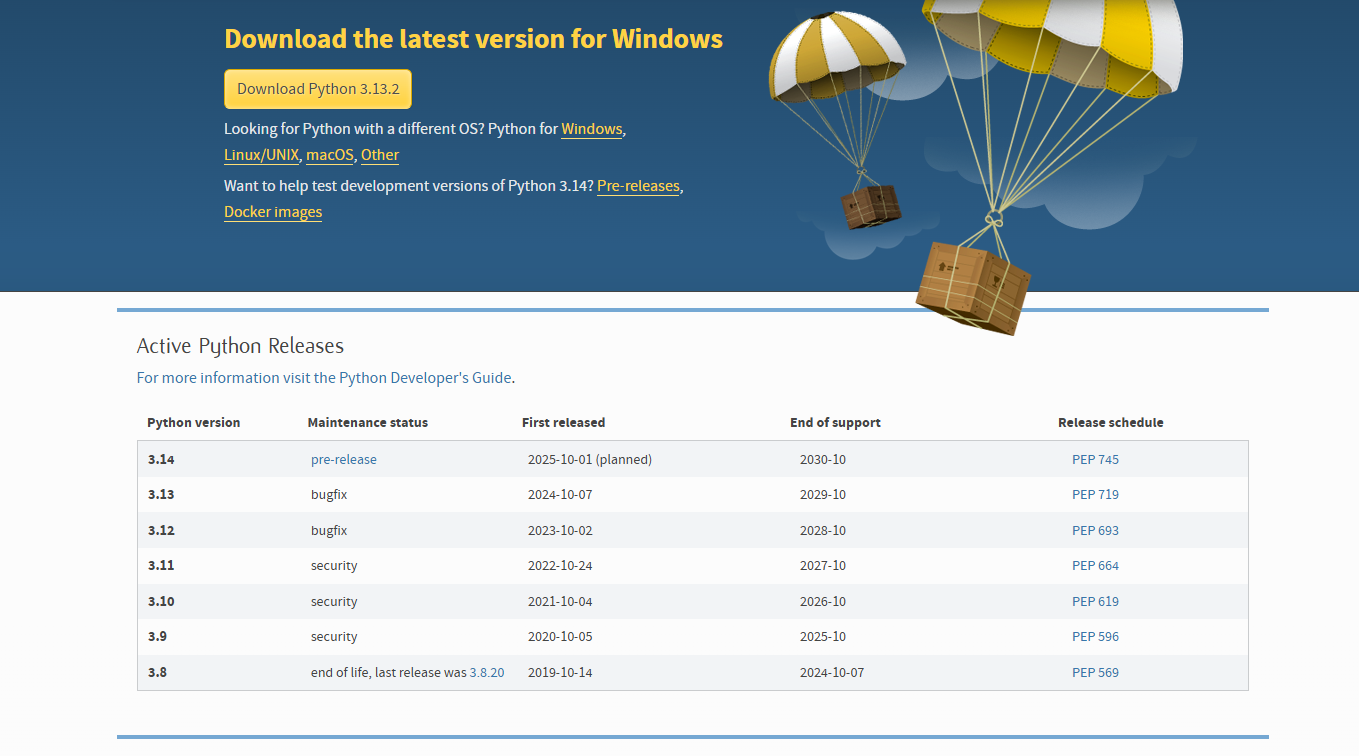1359x756 pixels.
Task: Visit the Pre-releases link
Action: click(638, 186)
